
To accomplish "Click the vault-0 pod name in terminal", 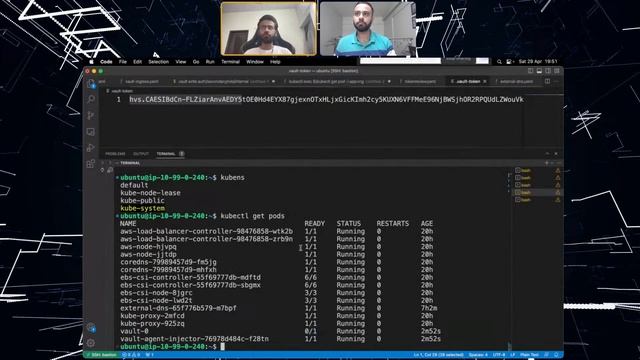I will (x=134, y=331).
